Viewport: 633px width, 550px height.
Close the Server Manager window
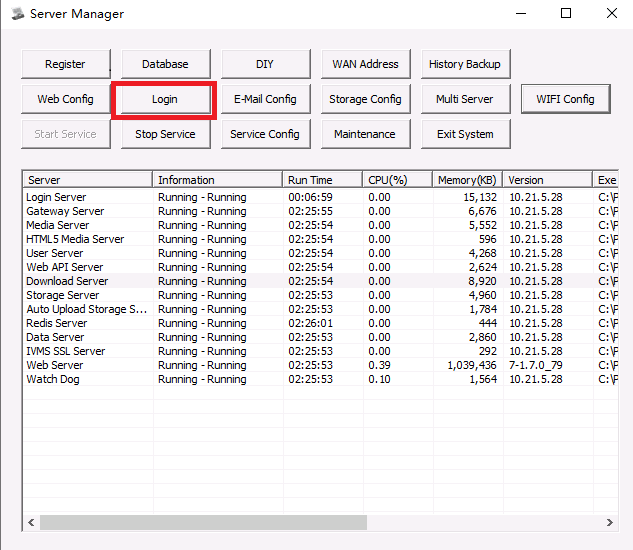[612, 13]
